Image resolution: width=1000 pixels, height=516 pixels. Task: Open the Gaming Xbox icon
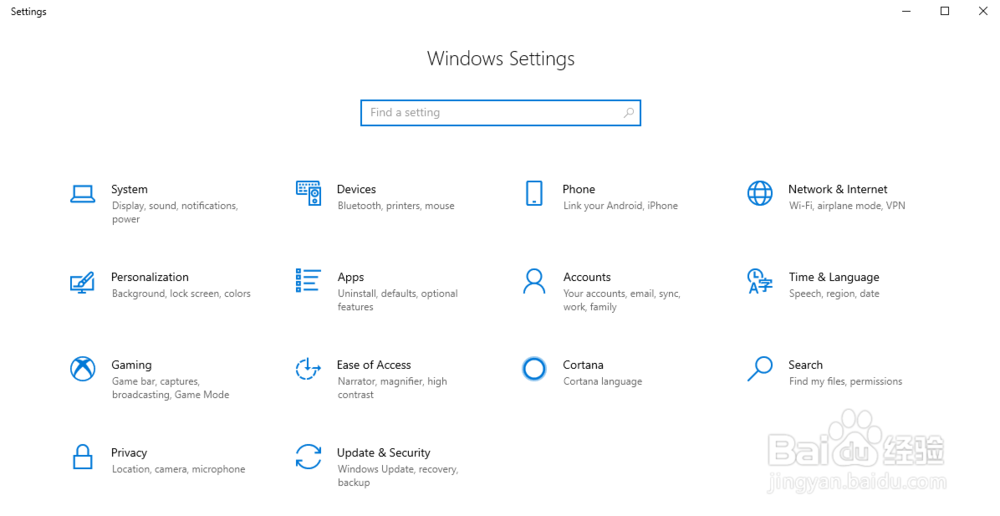tap(83, 369)
